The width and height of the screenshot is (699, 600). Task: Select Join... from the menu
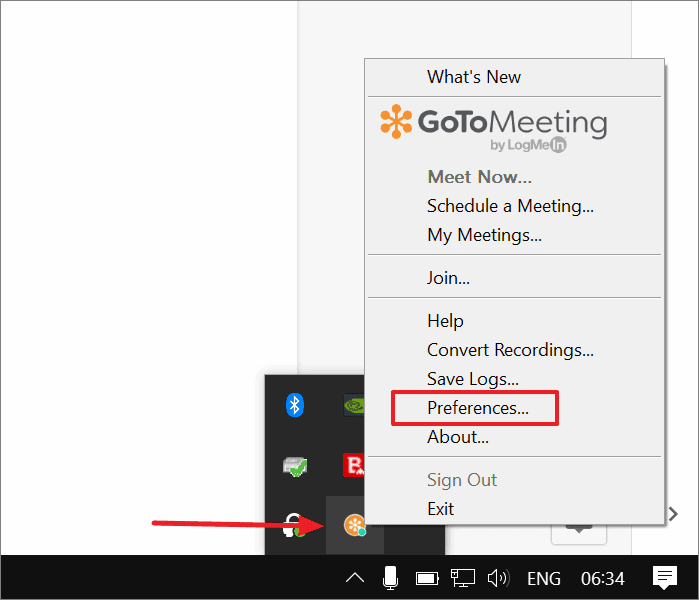(x=514, y=278)
